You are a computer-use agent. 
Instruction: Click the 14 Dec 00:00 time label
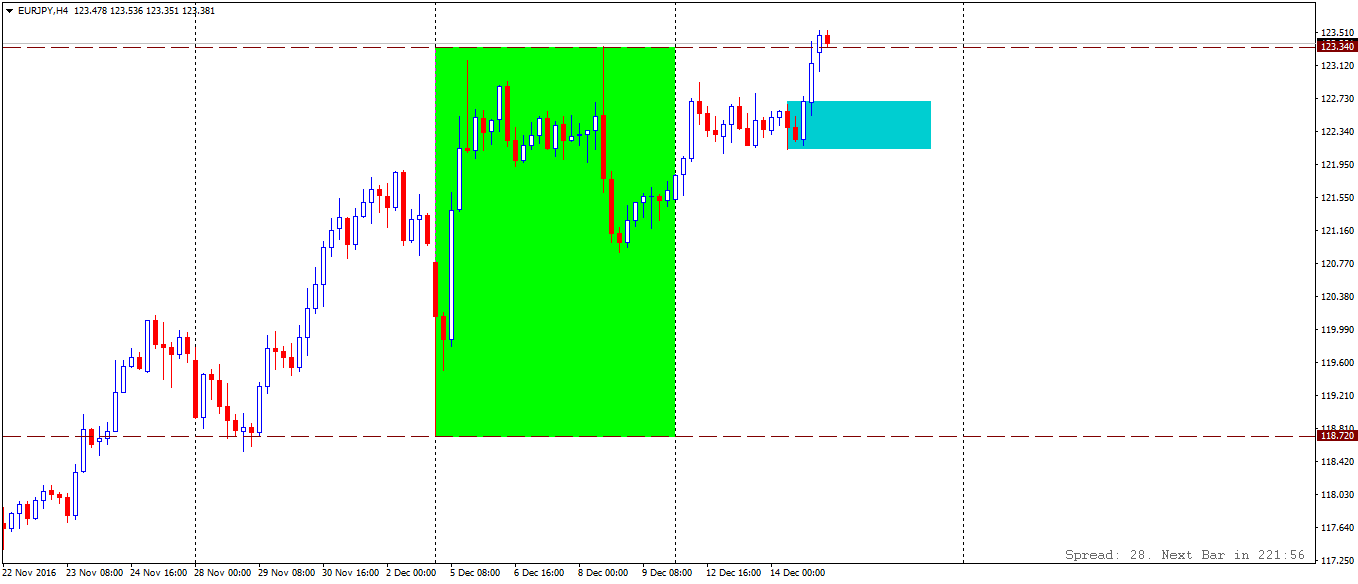click(797, 573)
